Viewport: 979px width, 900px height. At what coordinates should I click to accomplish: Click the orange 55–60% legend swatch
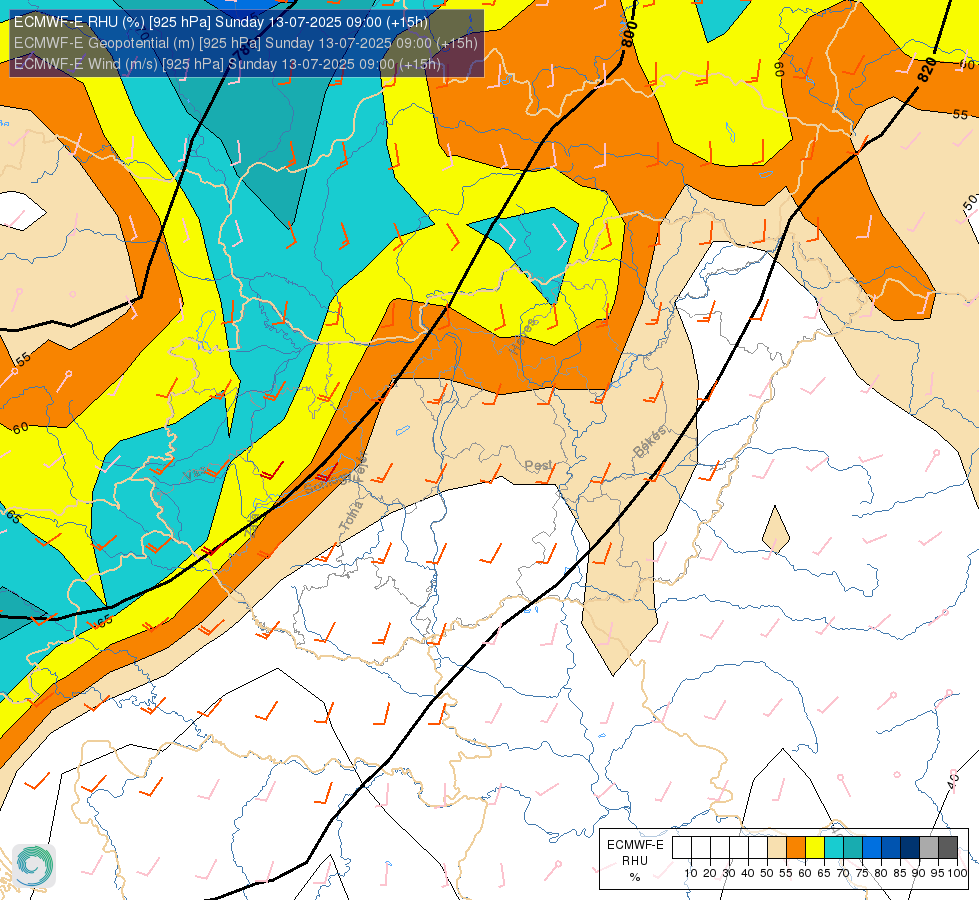pyautogui.click(x=796, y=848)
